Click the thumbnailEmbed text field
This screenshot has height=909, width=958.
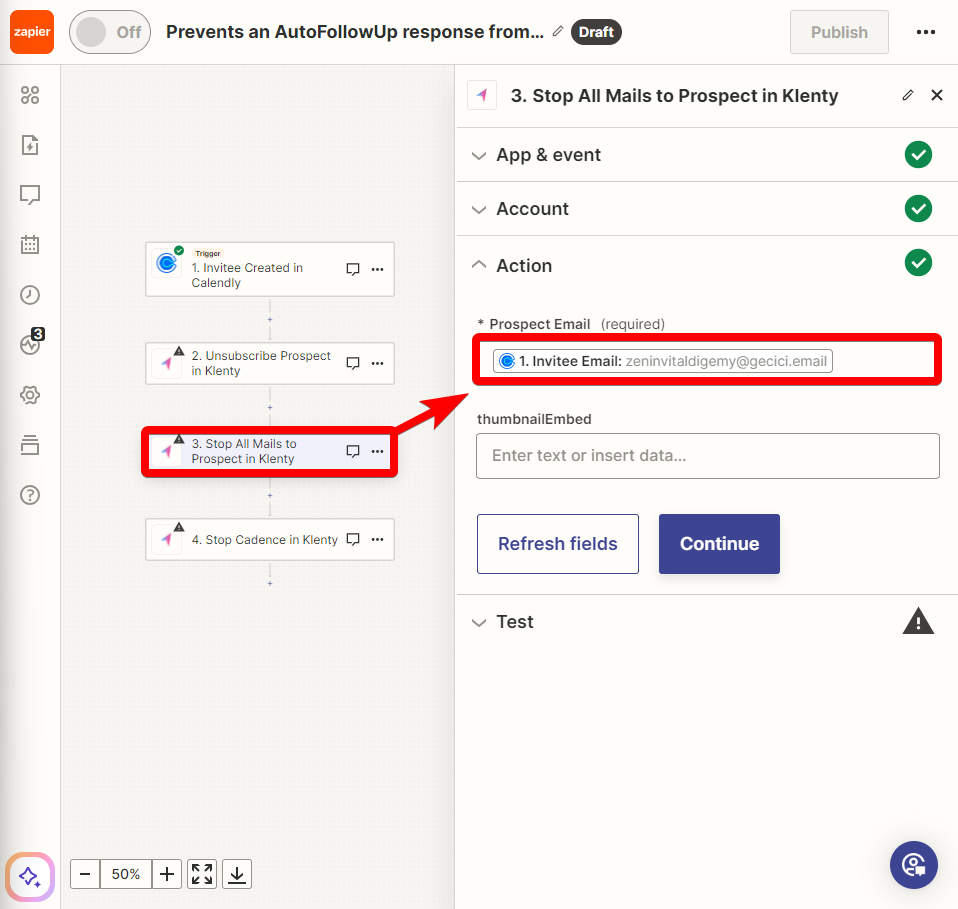[x=708, y=456]
